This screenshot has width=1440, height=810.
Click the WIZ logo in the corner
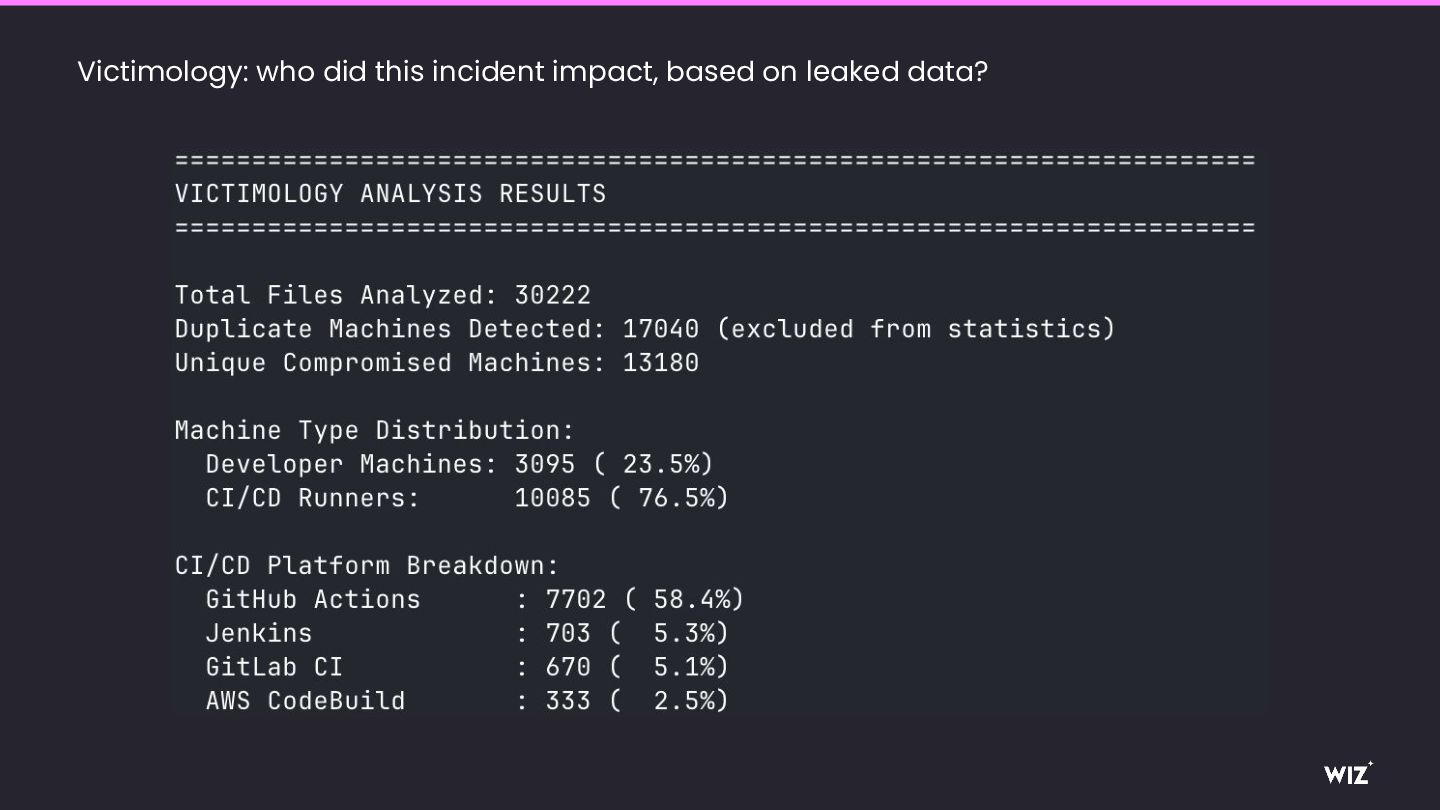click(1348, 773)
